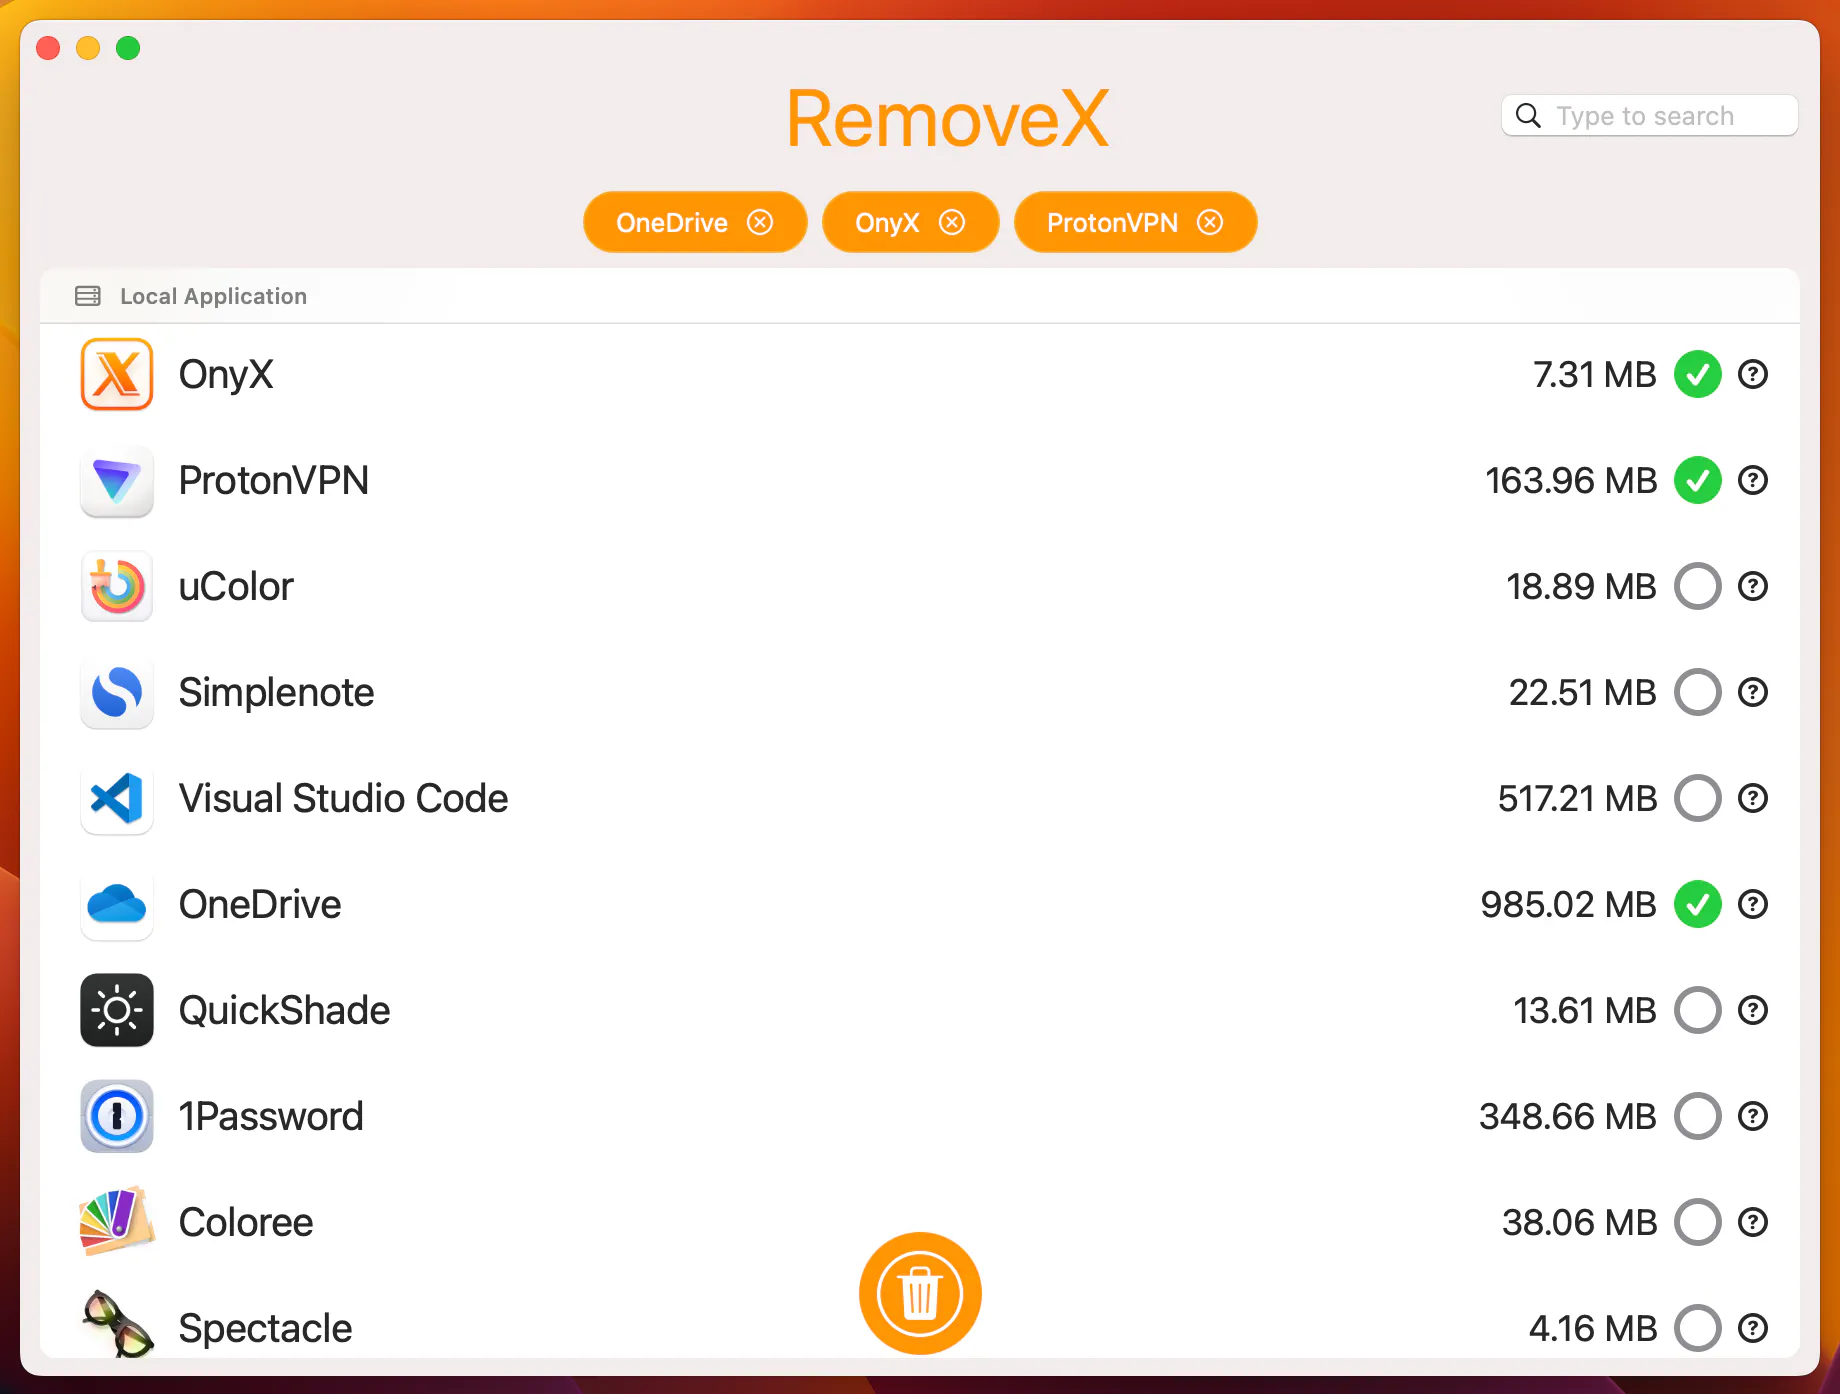Click the Coloree name

click(246, 1222)
